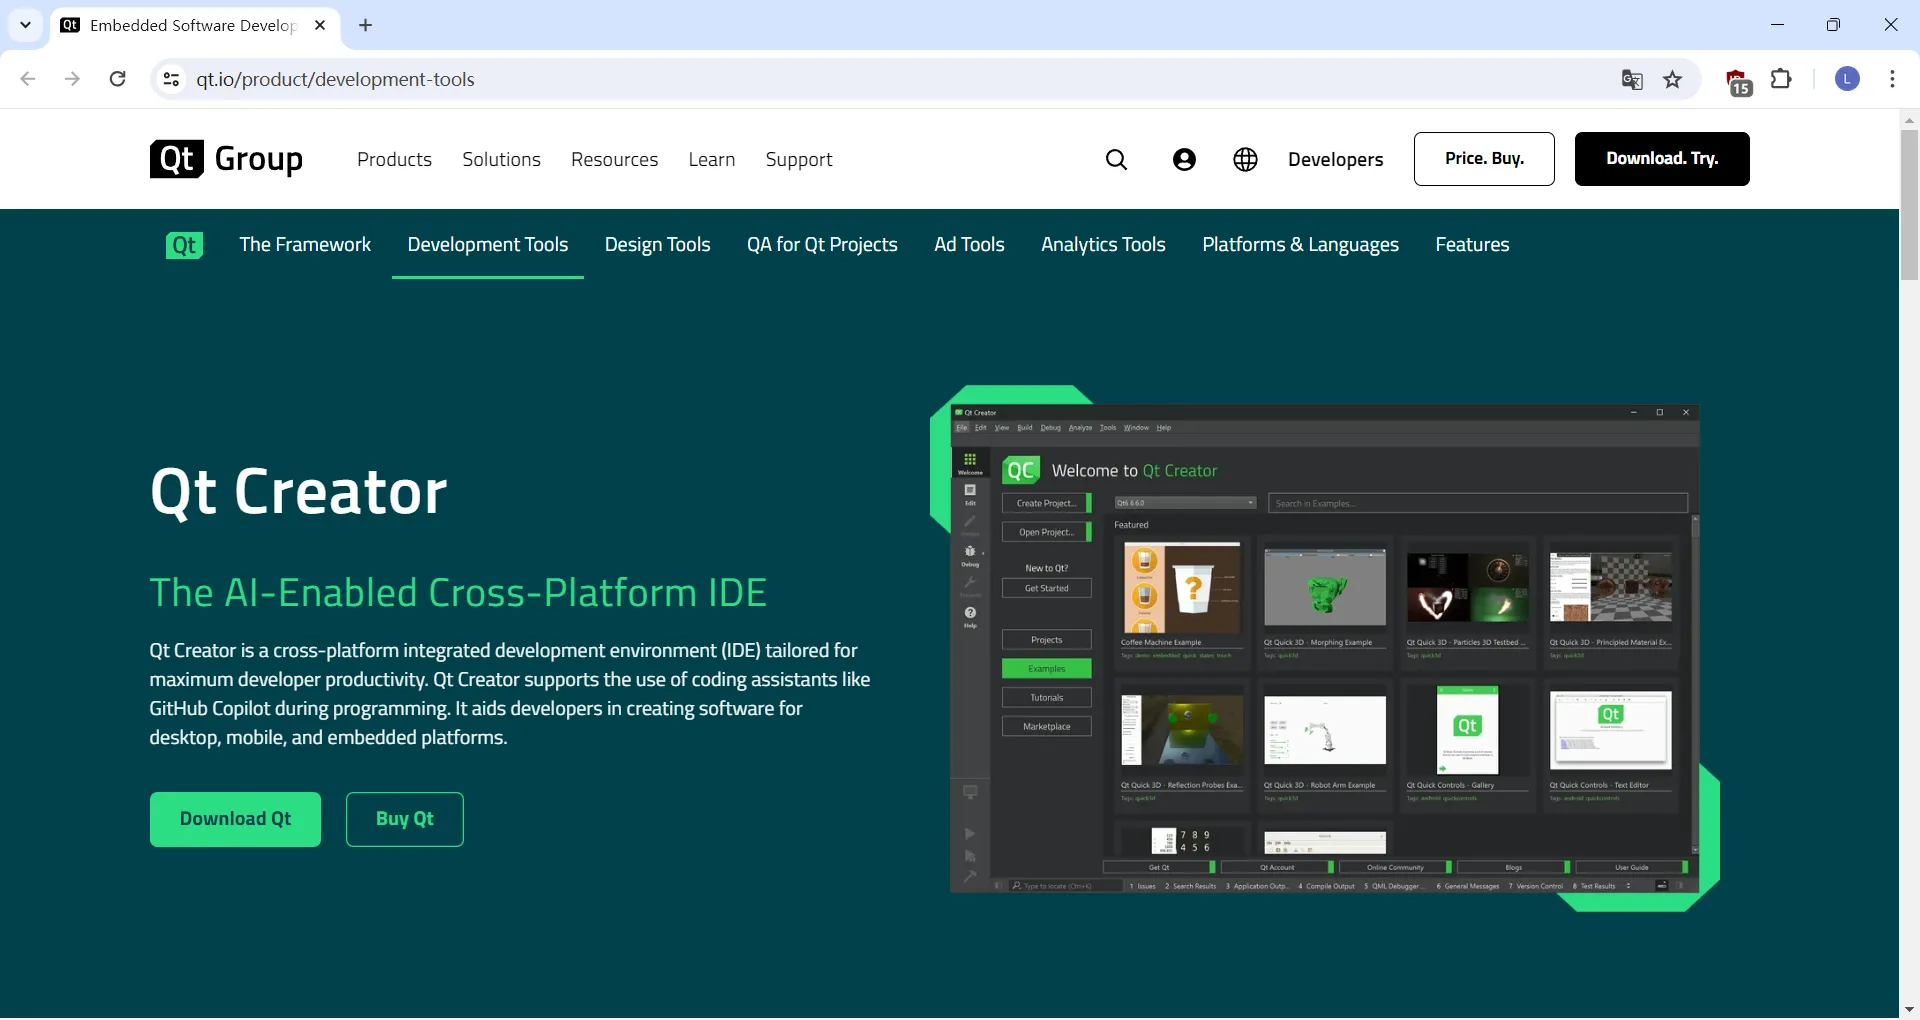This screenshot has width=1920, height=1020.
Task: View site information icon in address bar
Action: pos(171,79)
